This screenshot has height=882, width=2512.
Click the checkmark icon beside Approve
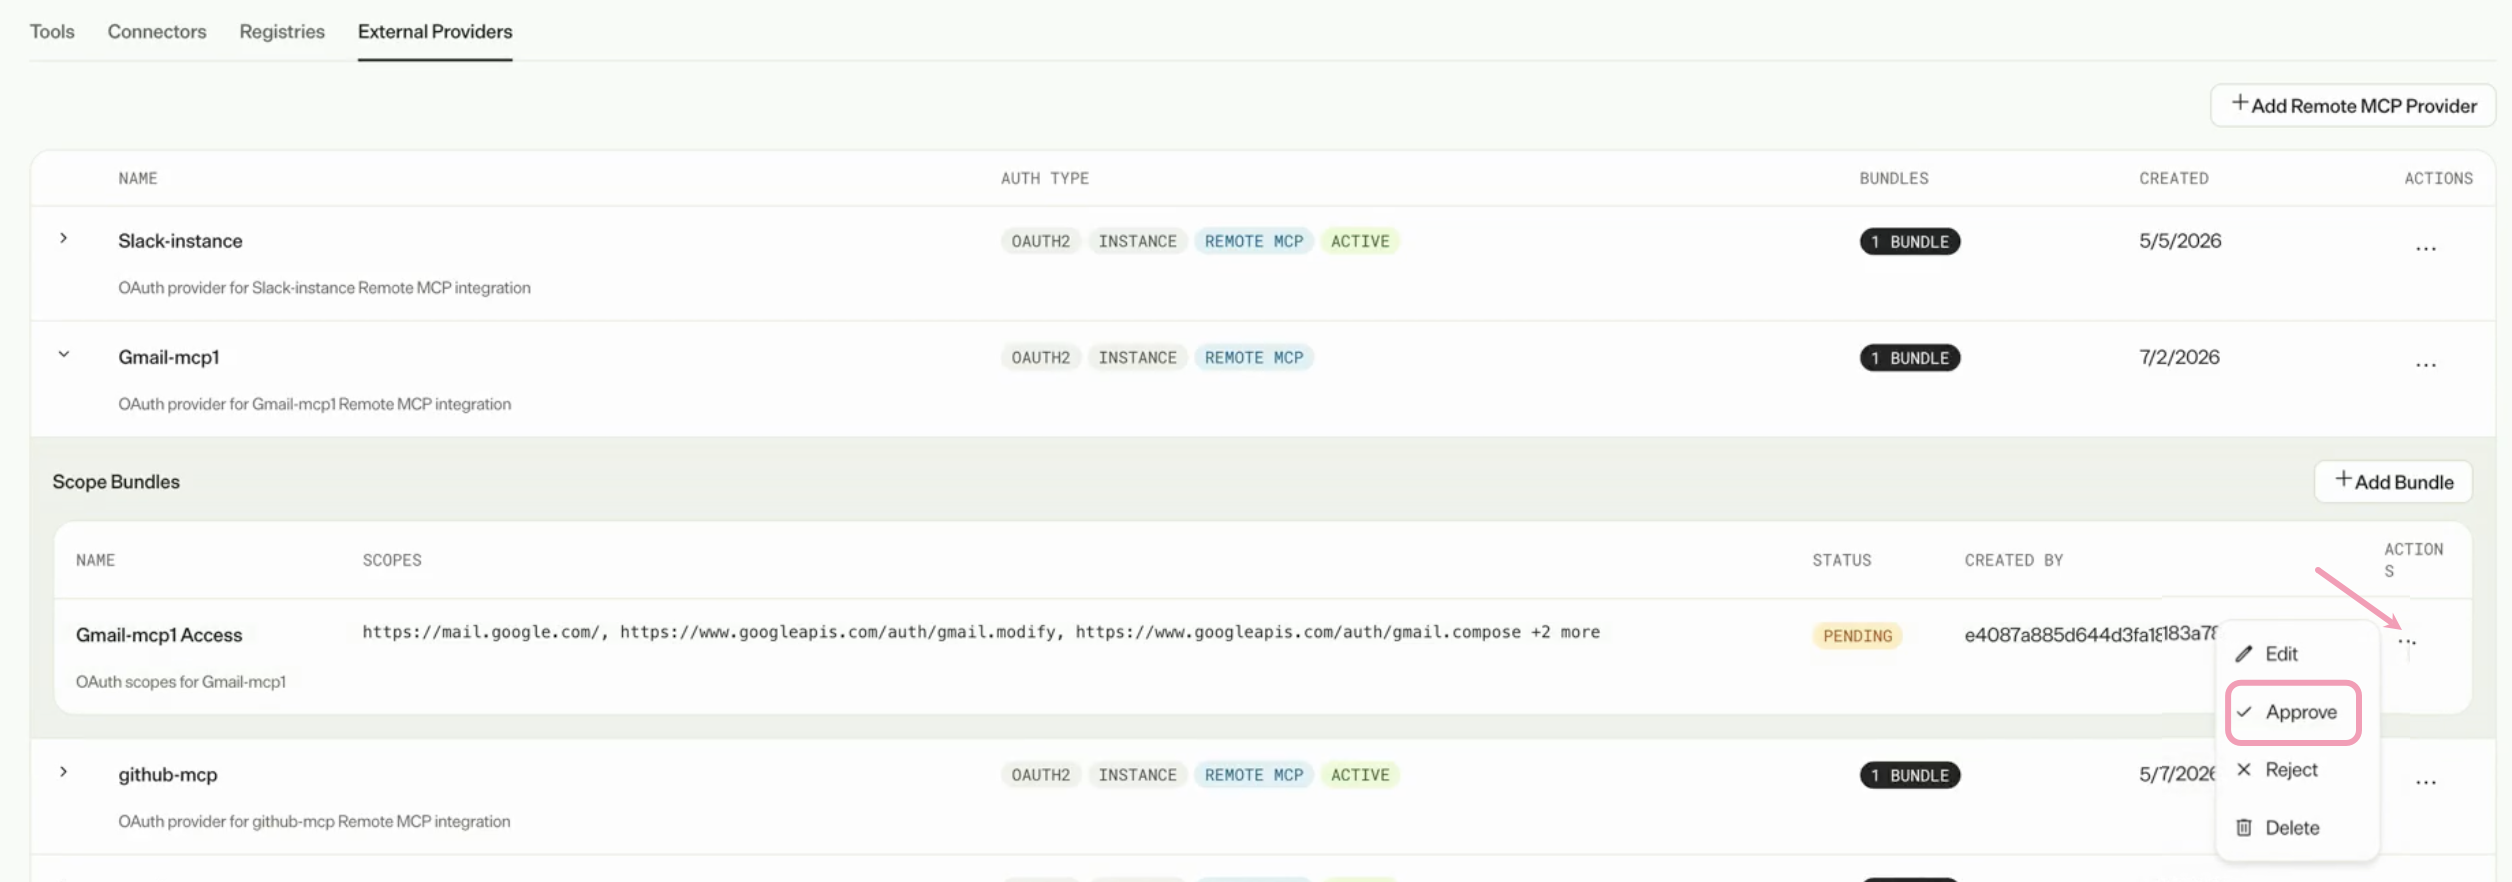pos(2244,712)
